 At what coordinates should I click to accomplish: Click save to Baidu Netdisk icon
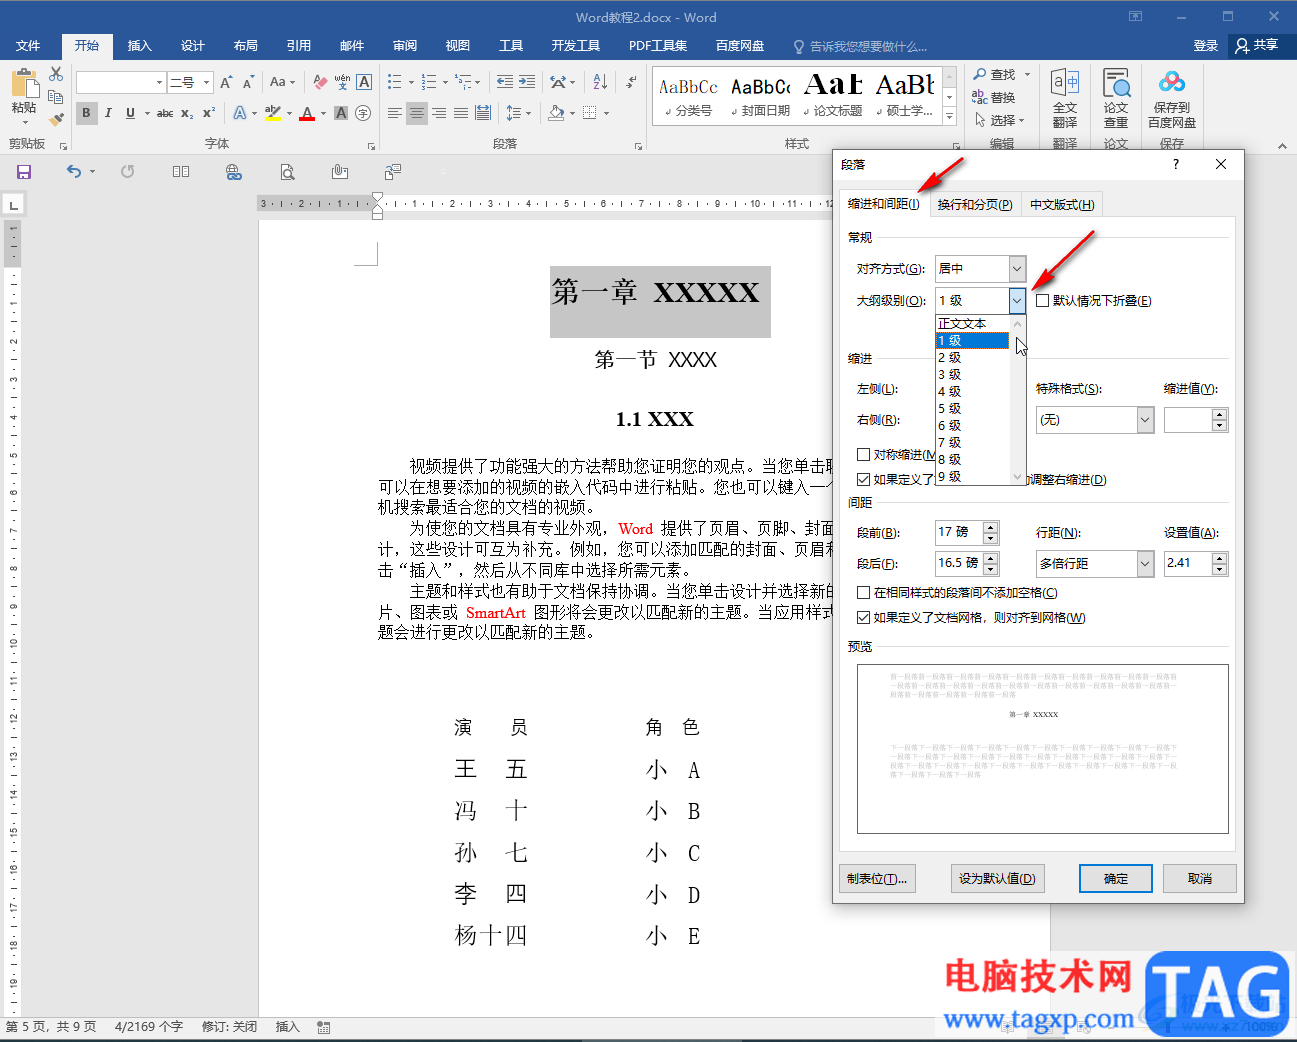(x=1172, y=99)
